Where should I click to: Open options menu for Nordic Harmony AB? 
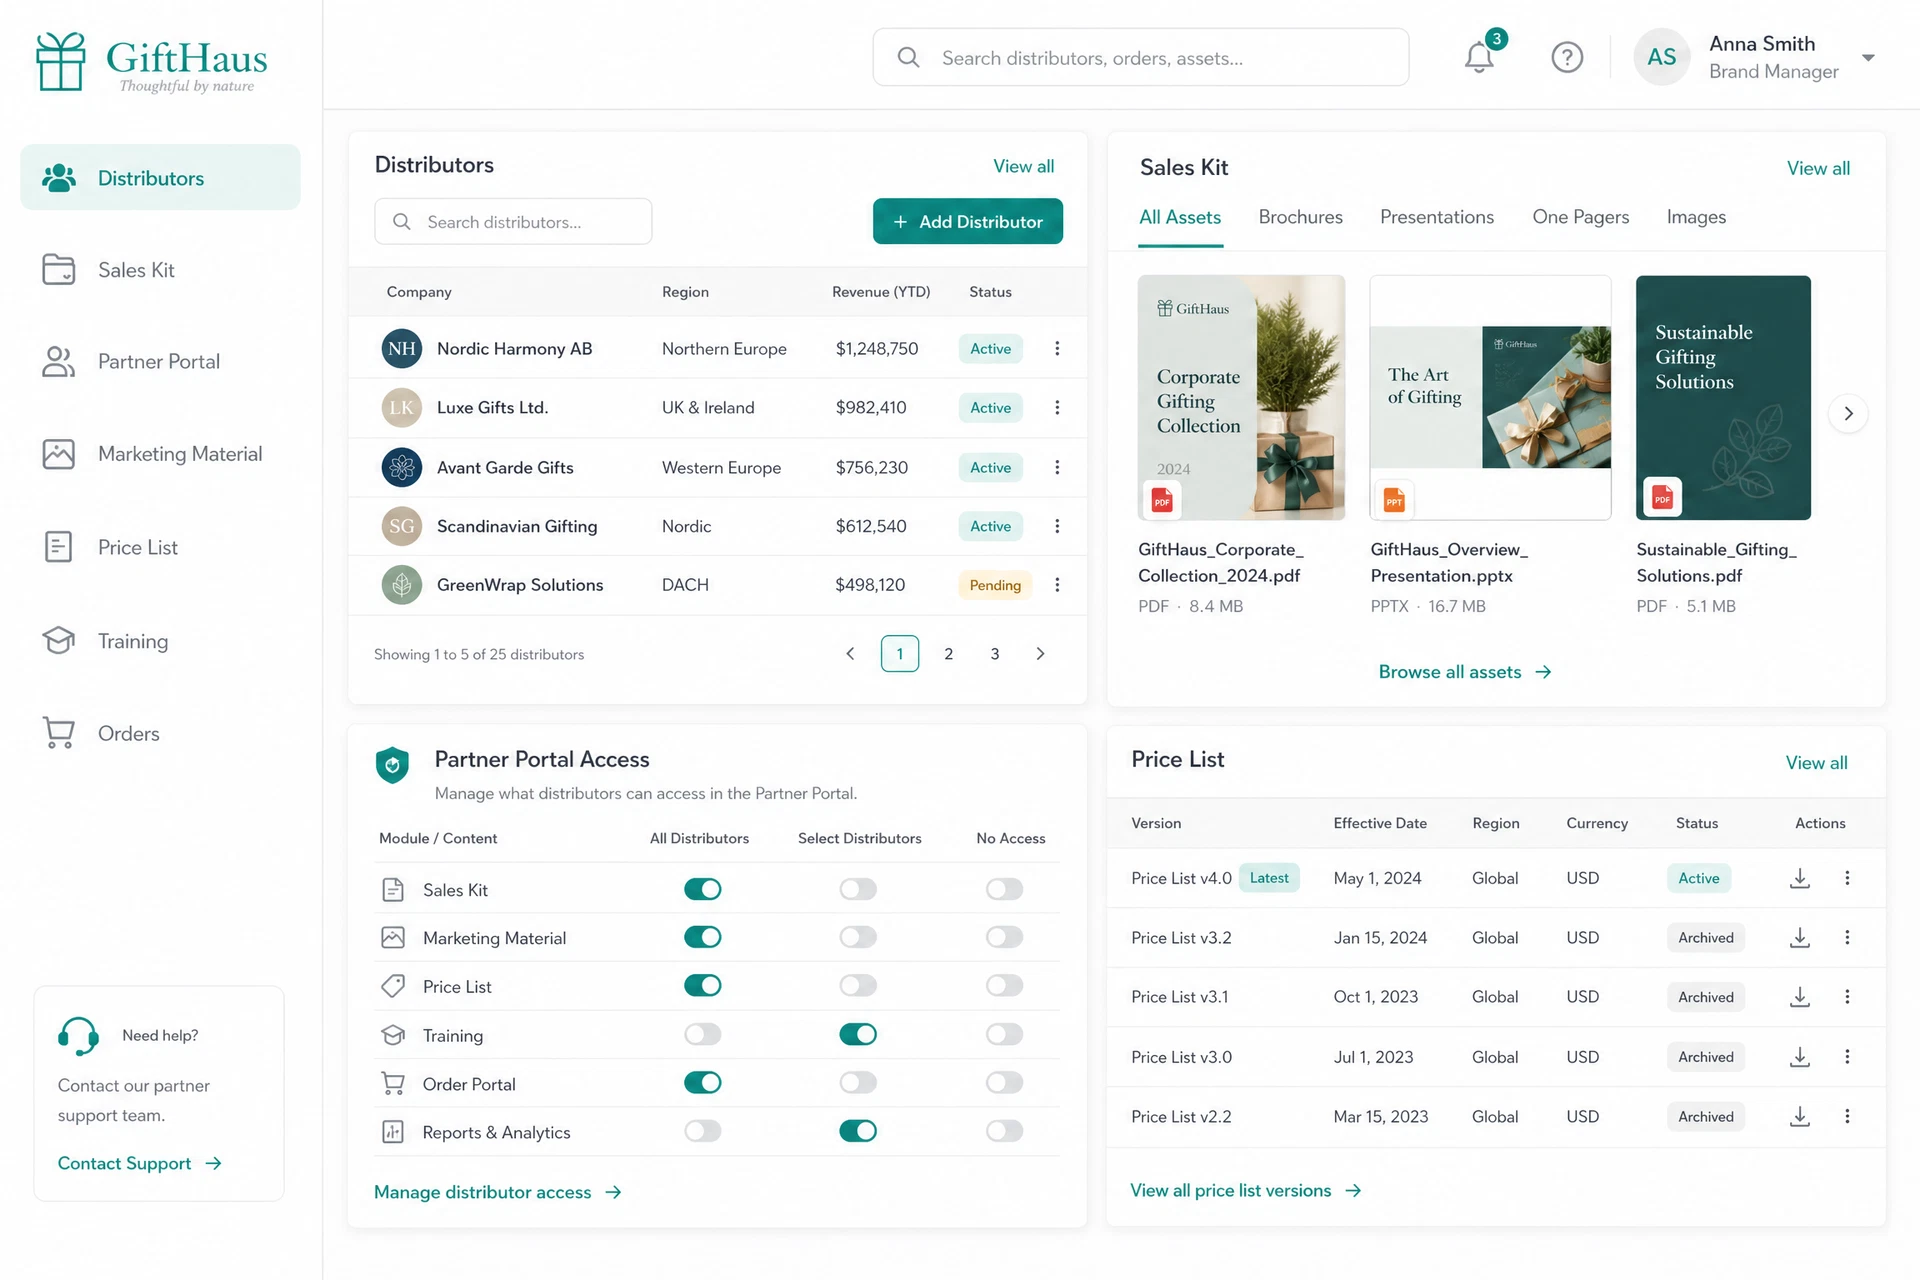tap(1057, 349)
